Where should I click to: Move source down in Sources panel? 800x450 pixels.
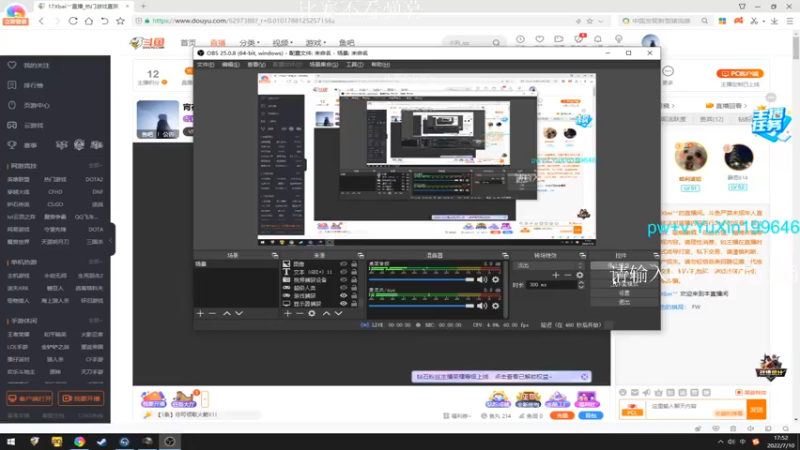tap(338, 313)
